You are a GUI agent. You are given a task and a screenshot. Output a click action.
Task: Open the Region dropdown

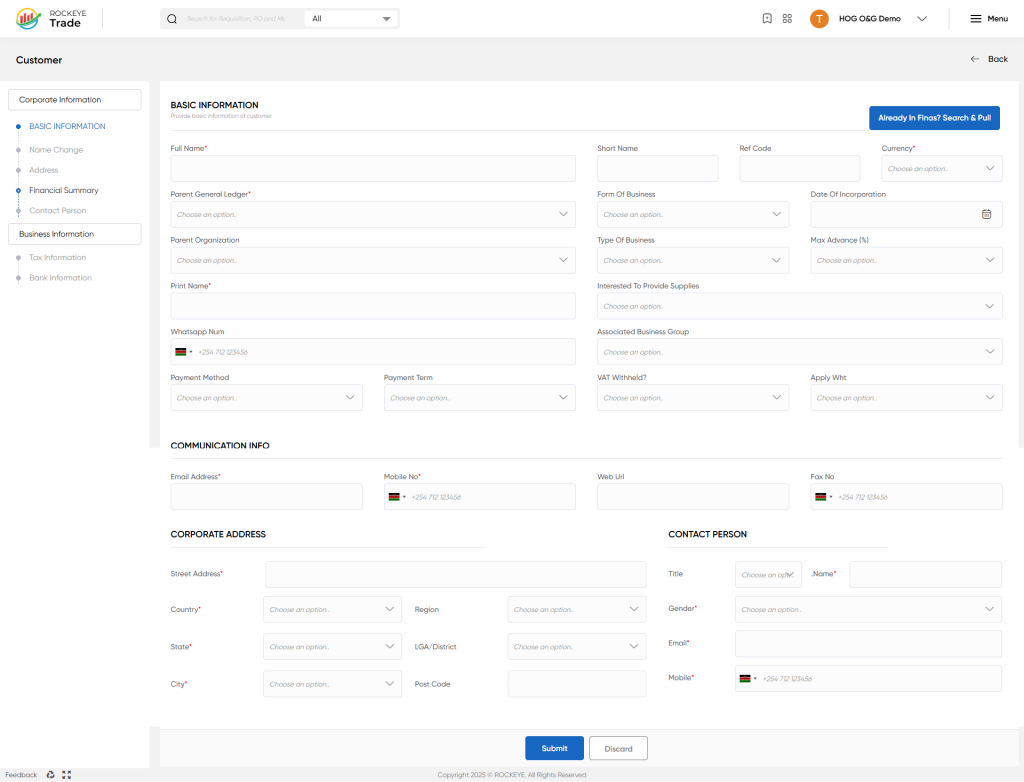tap(577, 610)
